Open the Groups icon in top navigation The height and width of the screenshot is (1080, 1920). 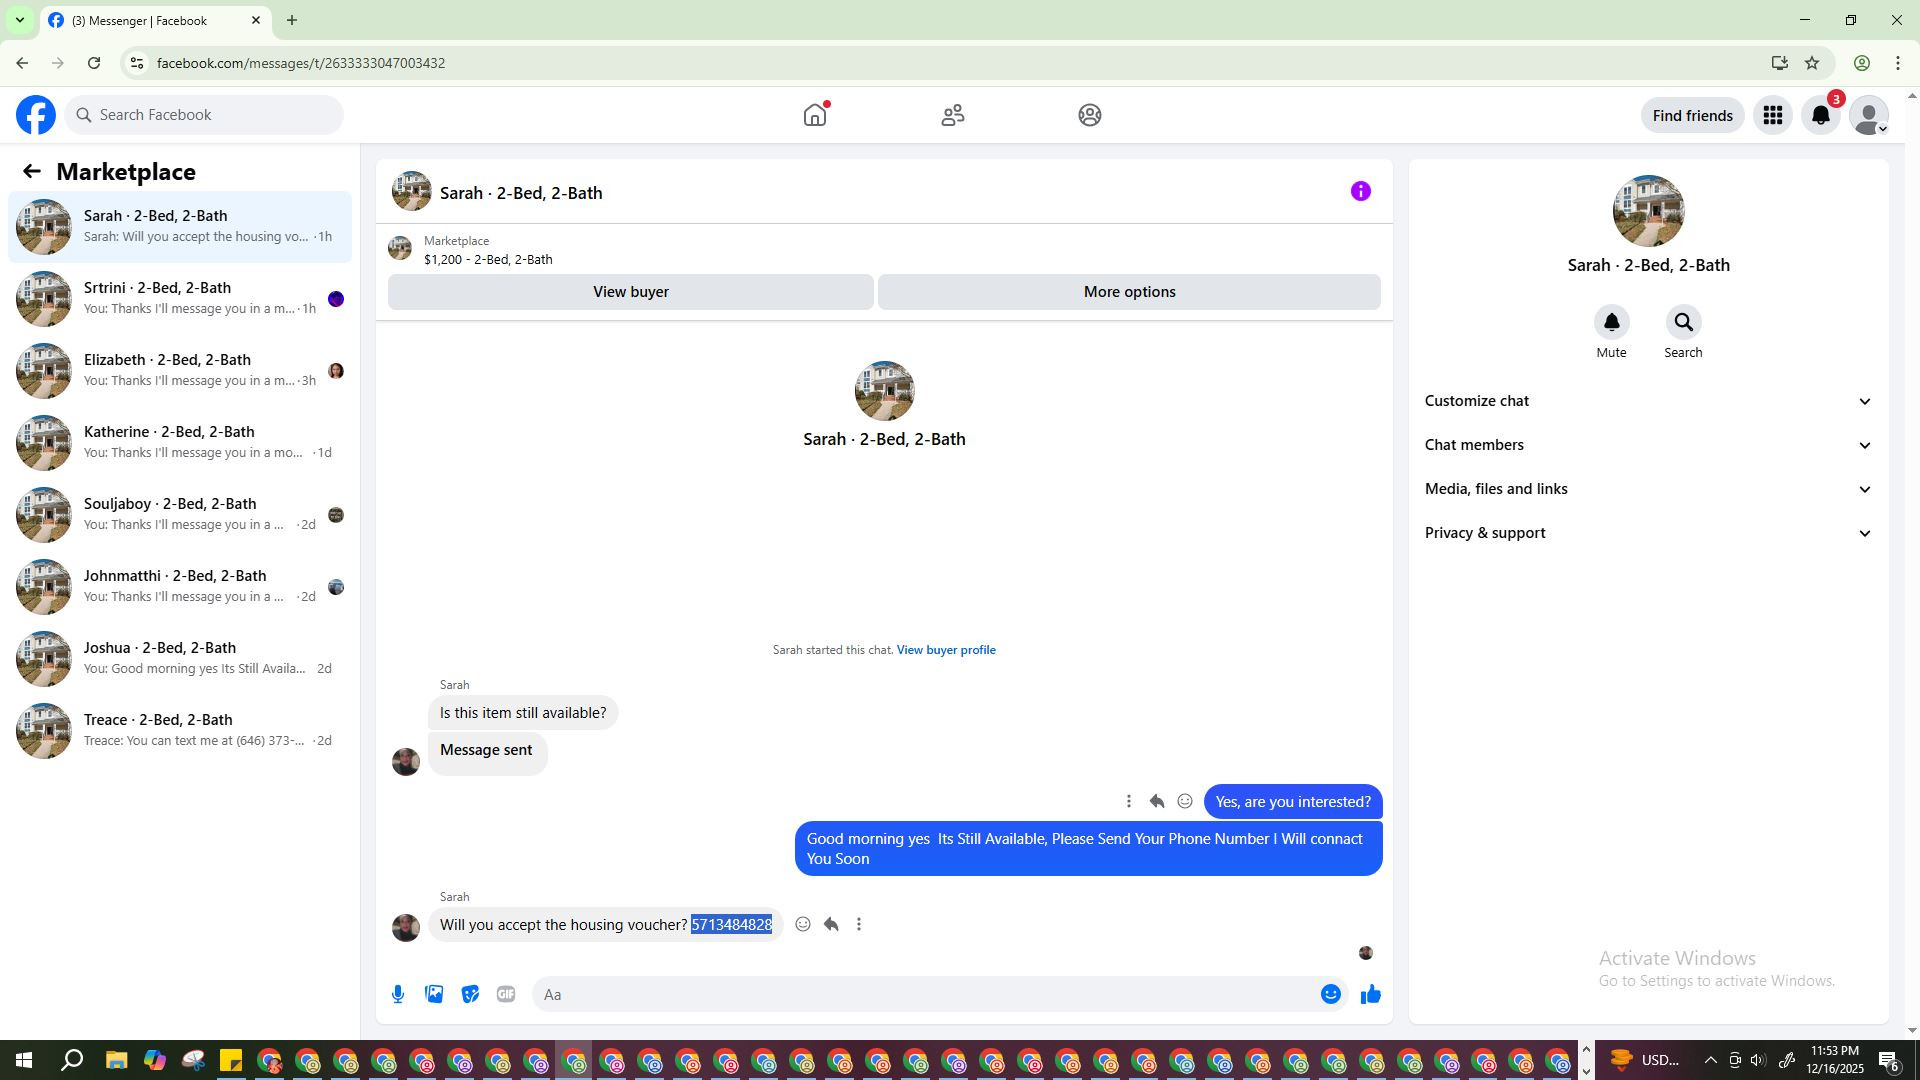1090,115
